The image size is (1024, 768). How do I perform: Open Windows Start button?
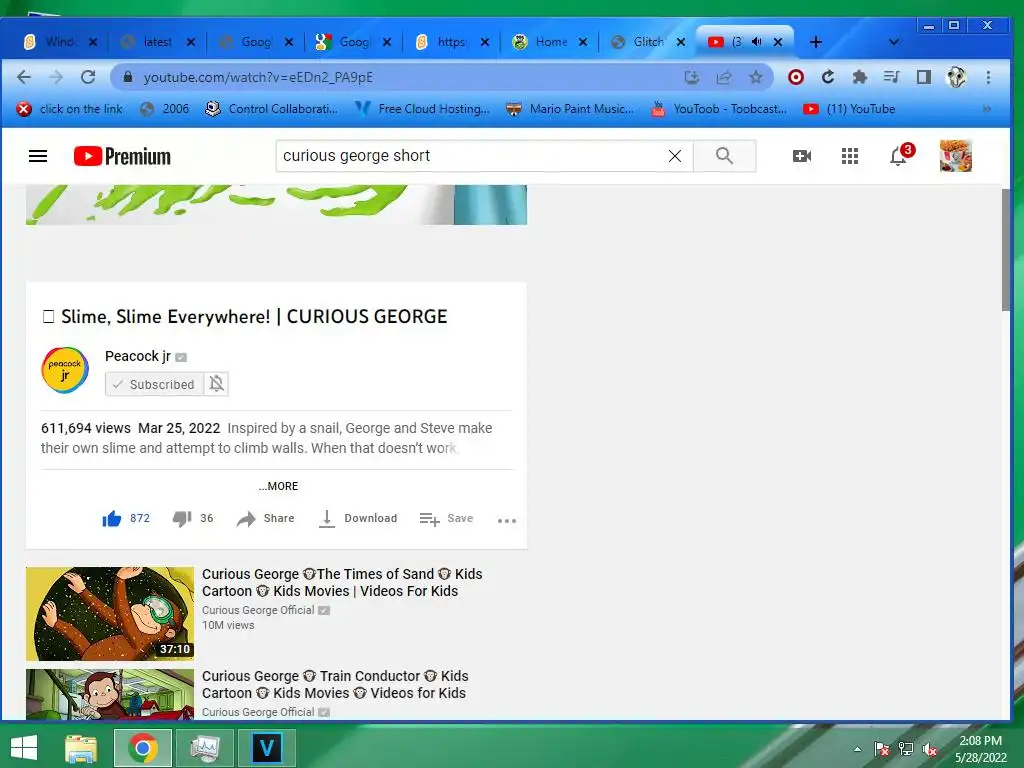(x=24, y=748)
